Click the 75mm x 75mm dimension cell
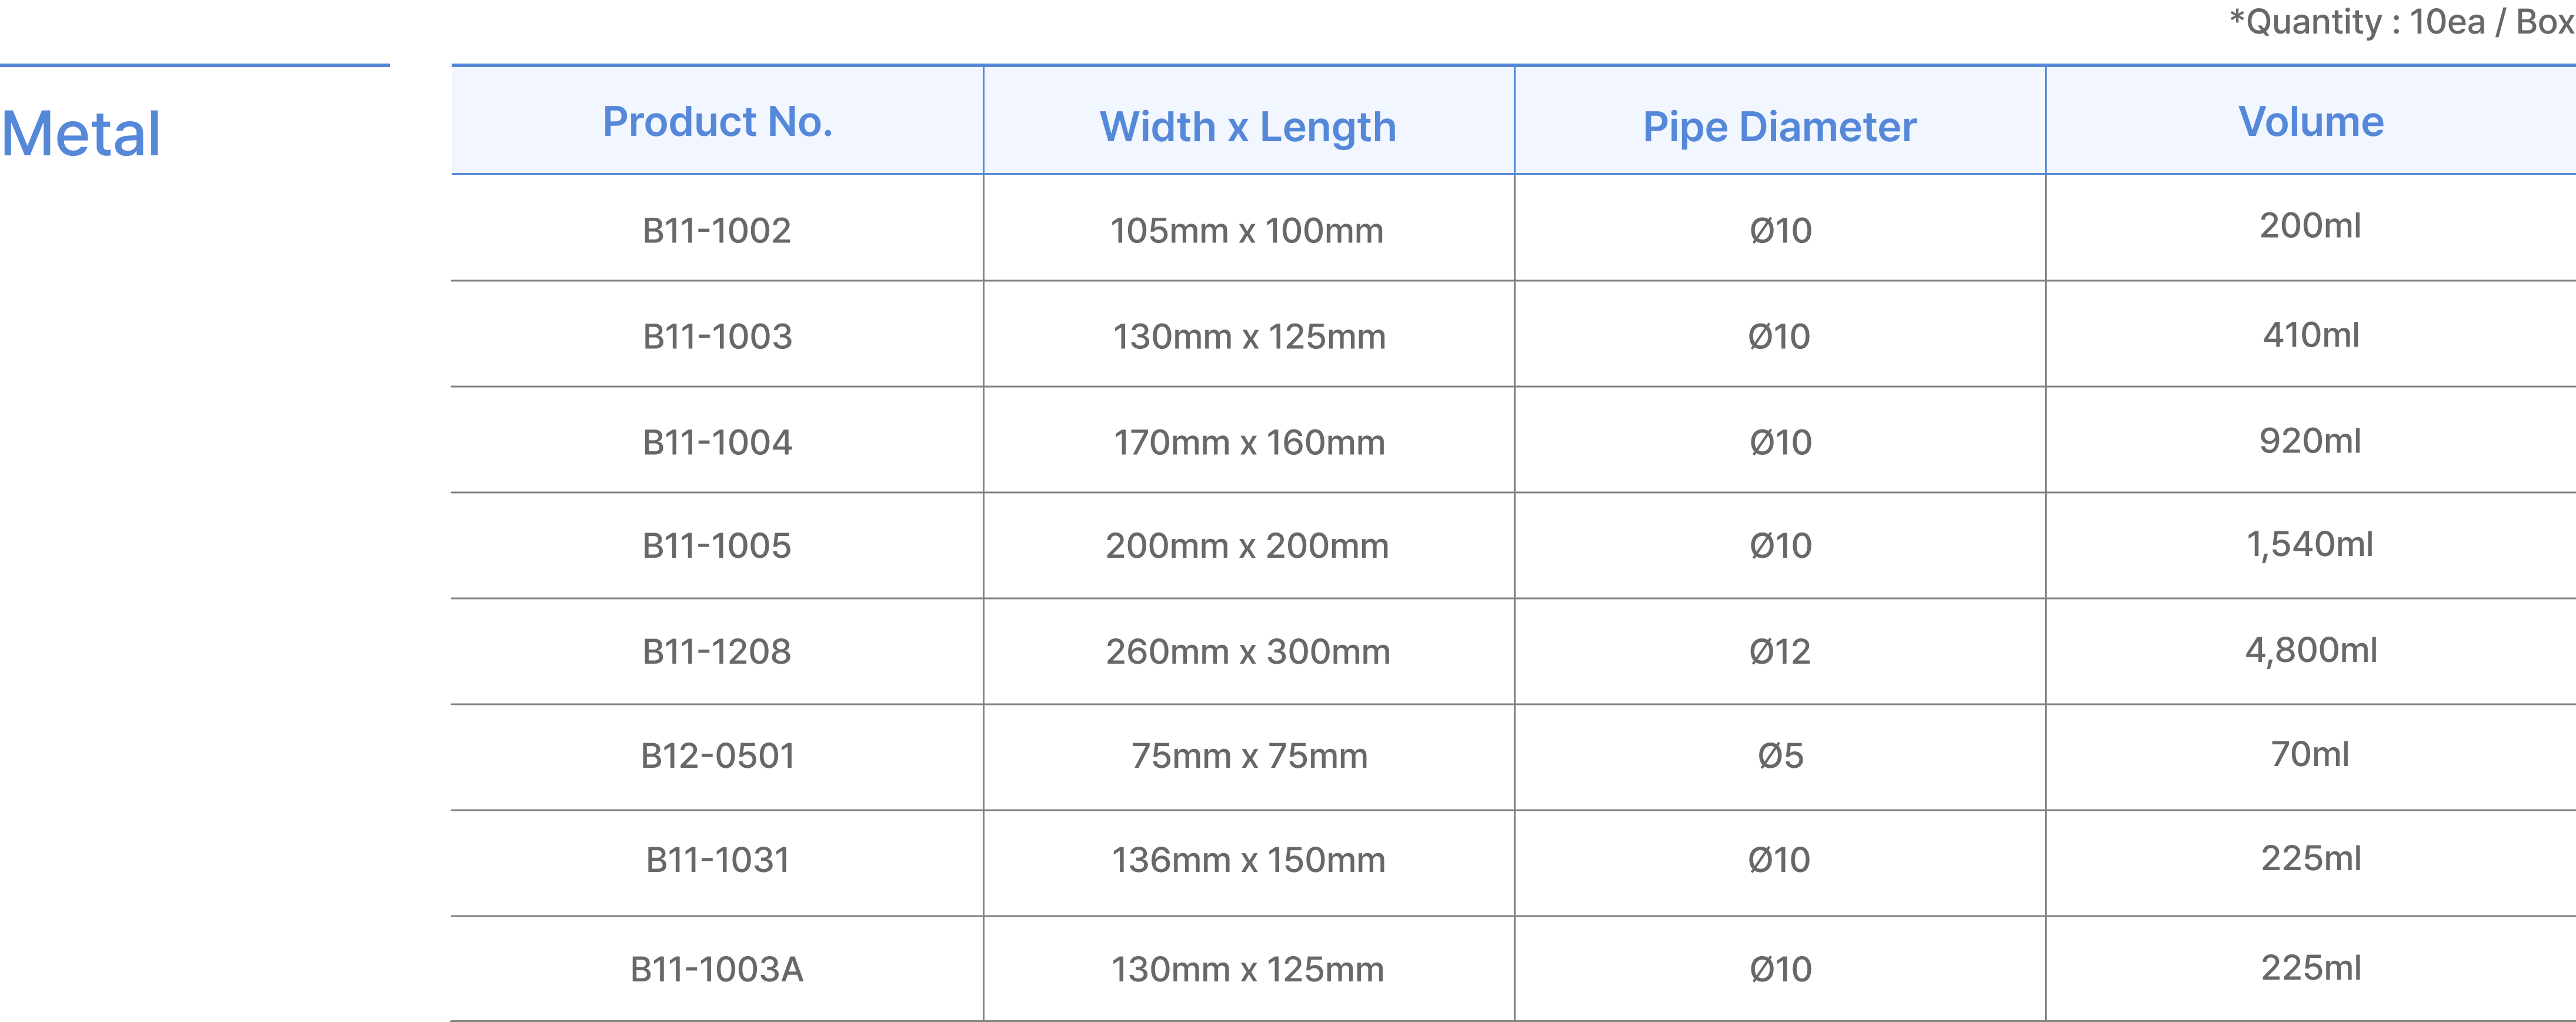This screenshot has width=2576, height=1022. pyautogui.click(x=1248, y=756)
